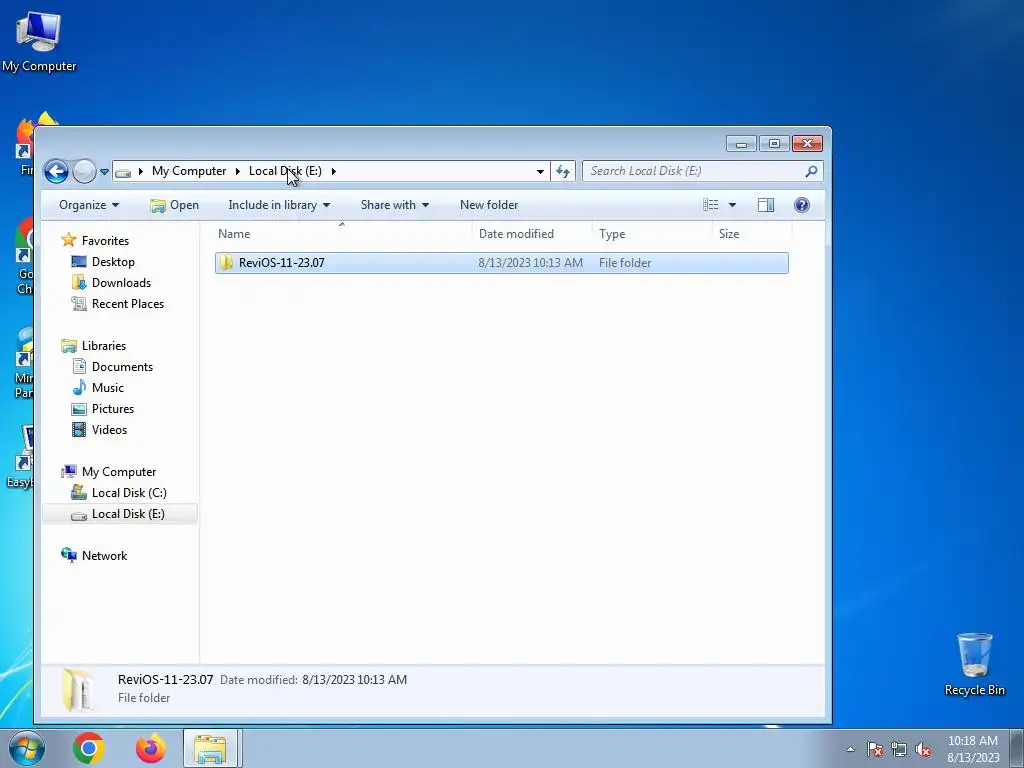Select Libraries in navigation pane

(104, 345)
